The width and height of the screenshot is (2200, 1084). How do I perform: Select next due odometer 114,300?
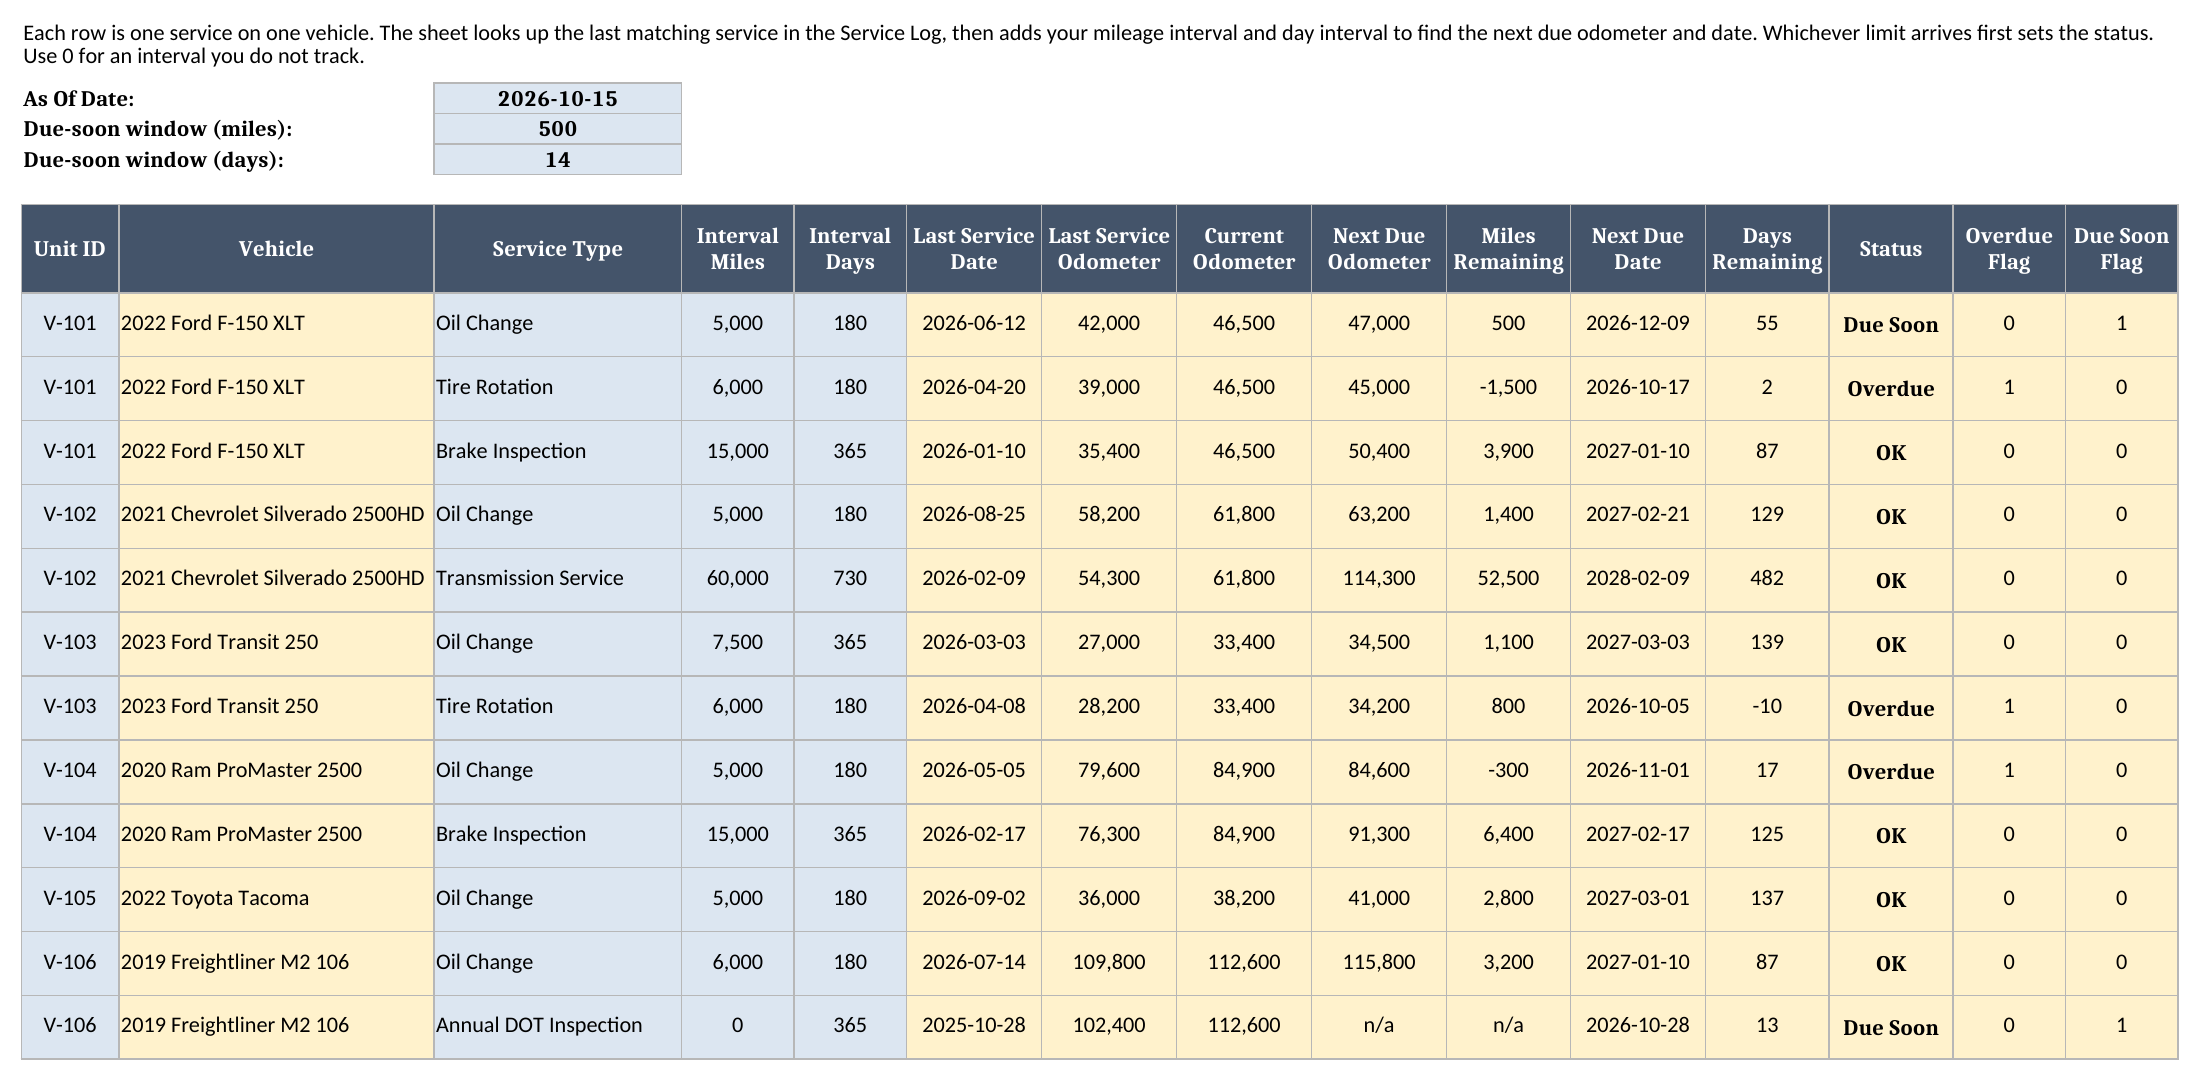(1379, 579)
